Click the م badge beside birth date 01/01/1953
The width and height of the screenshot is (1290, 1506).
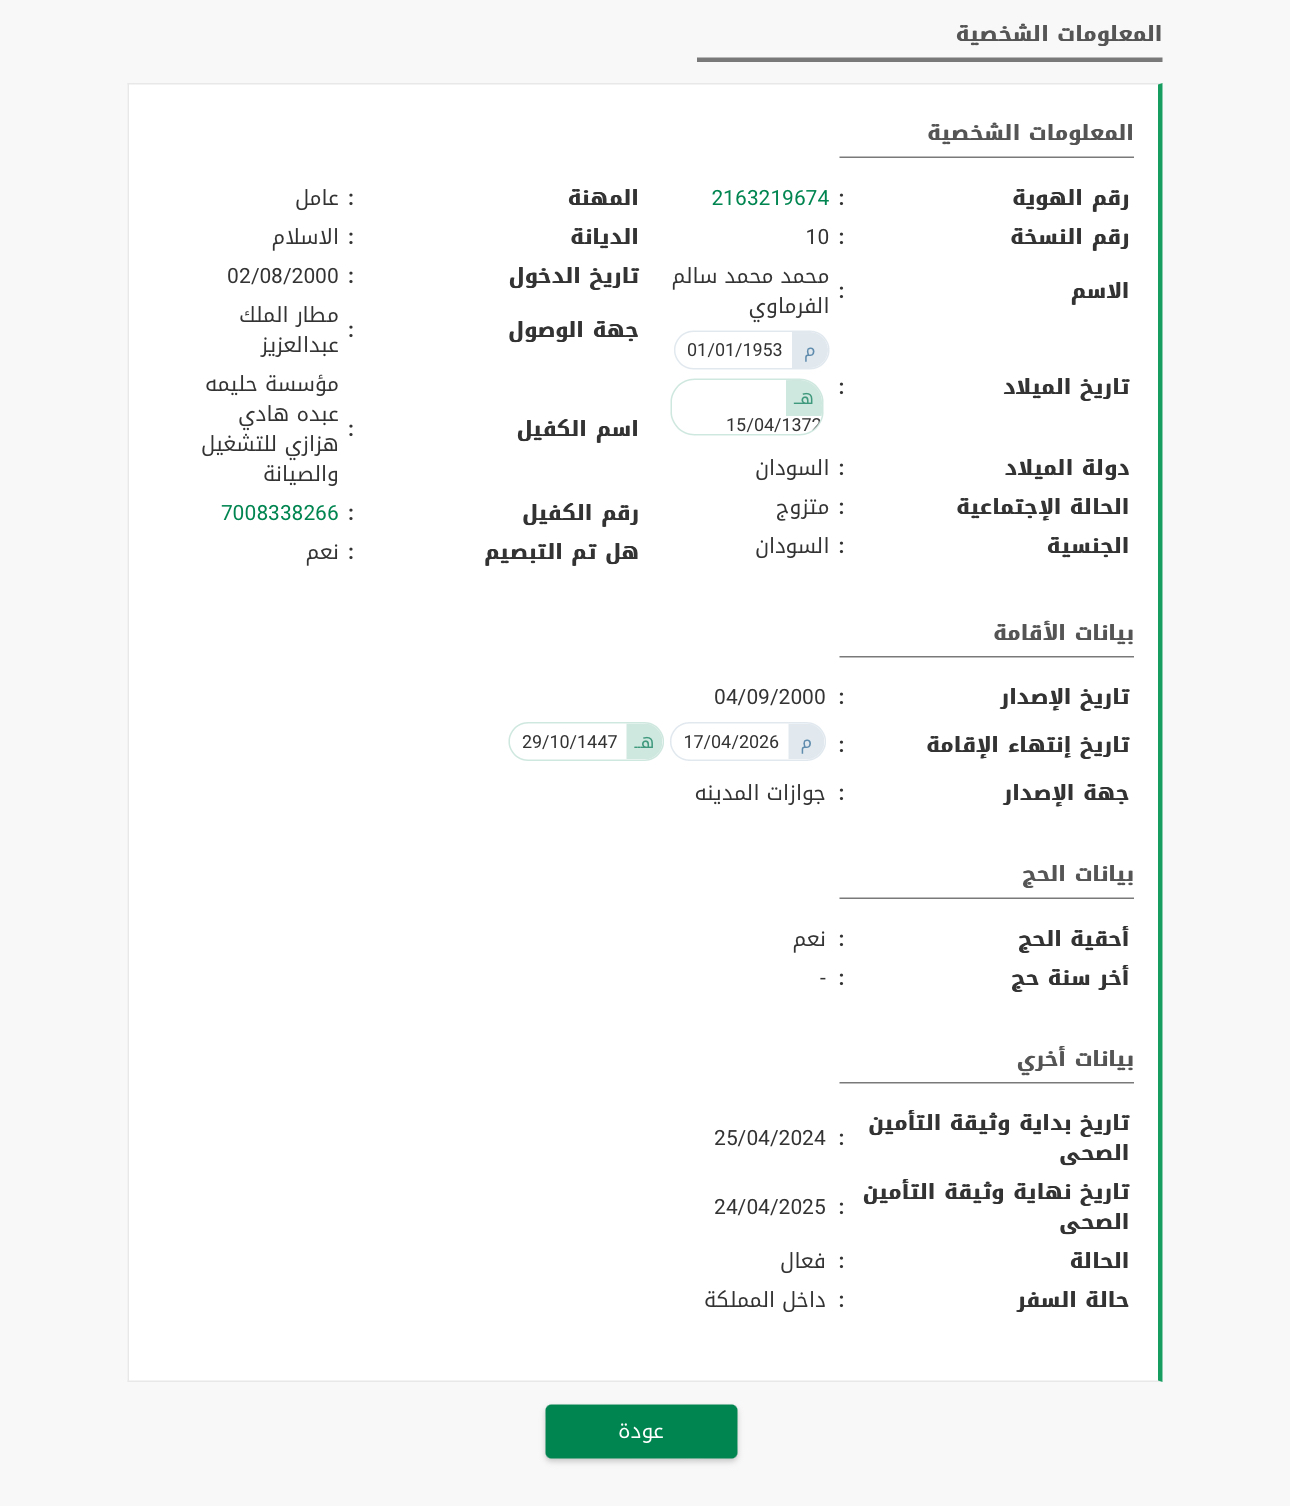click(x=810, y=351)
